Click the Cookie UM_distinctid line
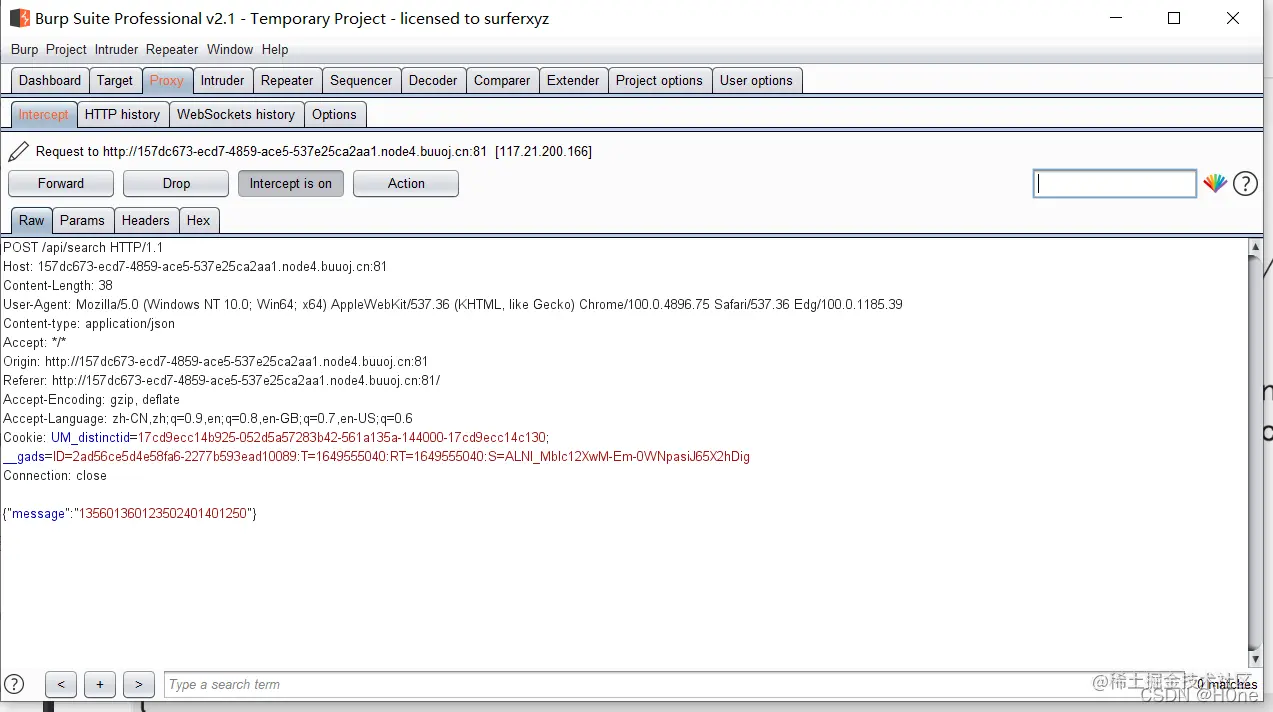 [276, 437]
